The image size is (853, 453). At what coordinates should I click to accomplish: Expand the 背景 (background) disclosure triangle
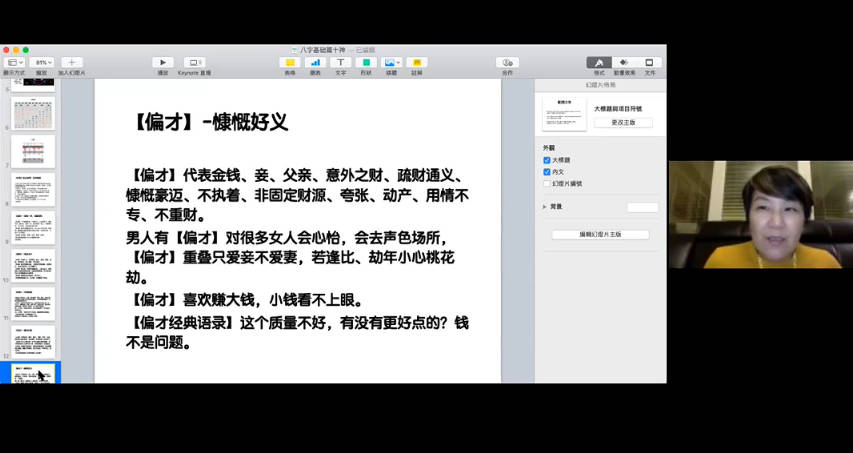pyautogui.click(x=545, y=207)
